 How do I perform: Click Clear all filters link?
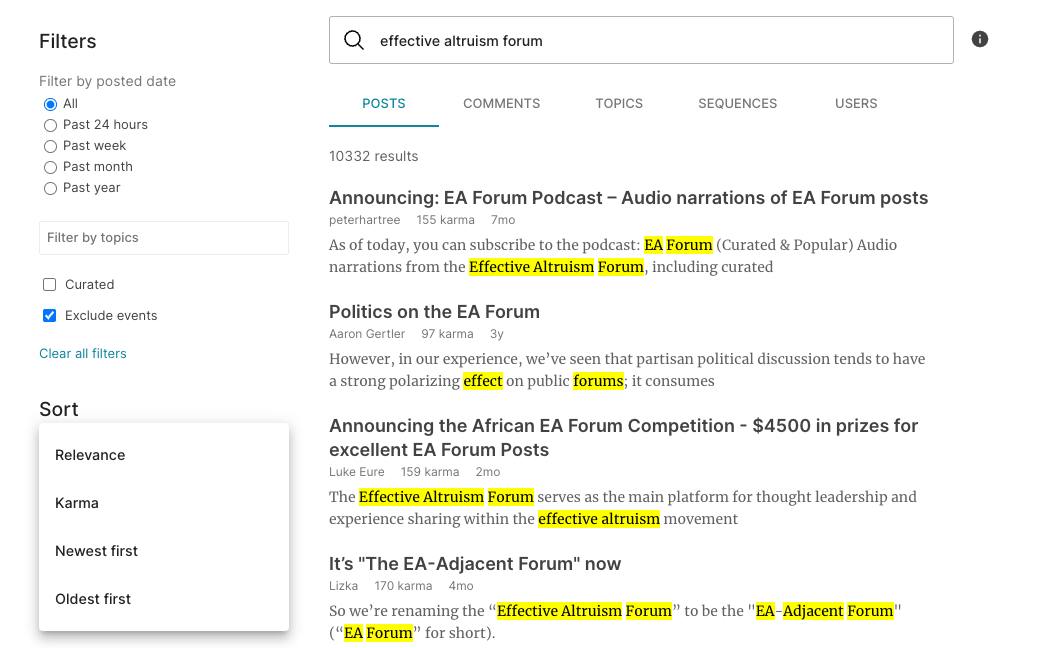pos(83,354)
